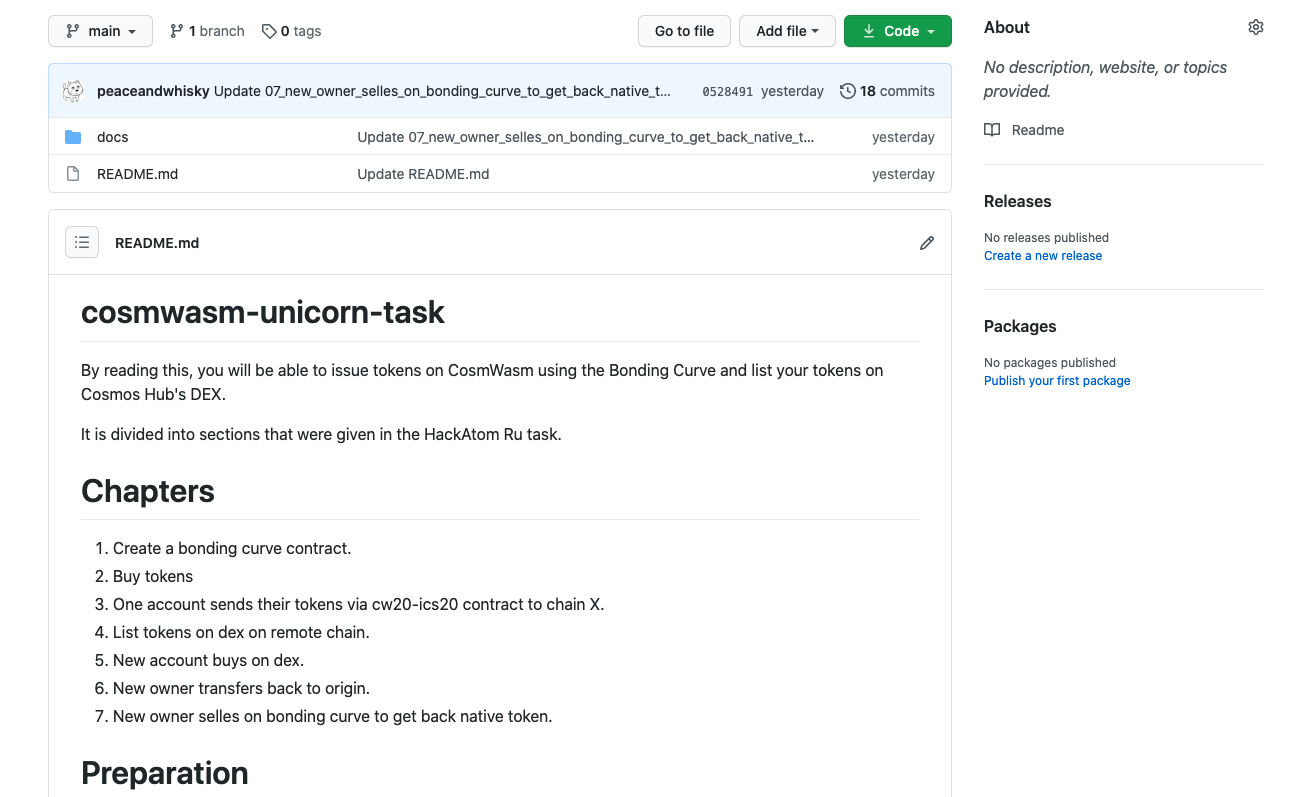Open the docs folder
The width and height of the screenshot is (1292, 797).
tap(113, 137)
